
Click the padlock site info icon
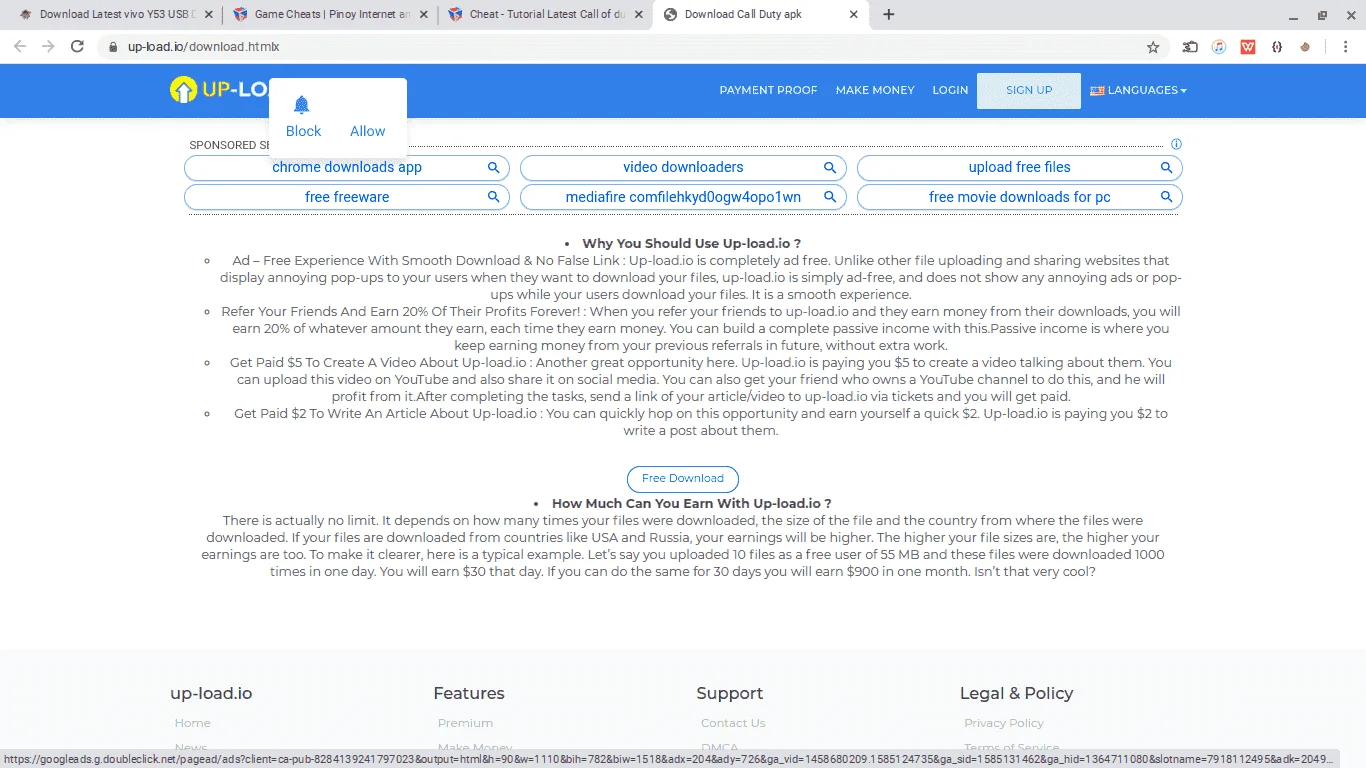tap(113, 46)
